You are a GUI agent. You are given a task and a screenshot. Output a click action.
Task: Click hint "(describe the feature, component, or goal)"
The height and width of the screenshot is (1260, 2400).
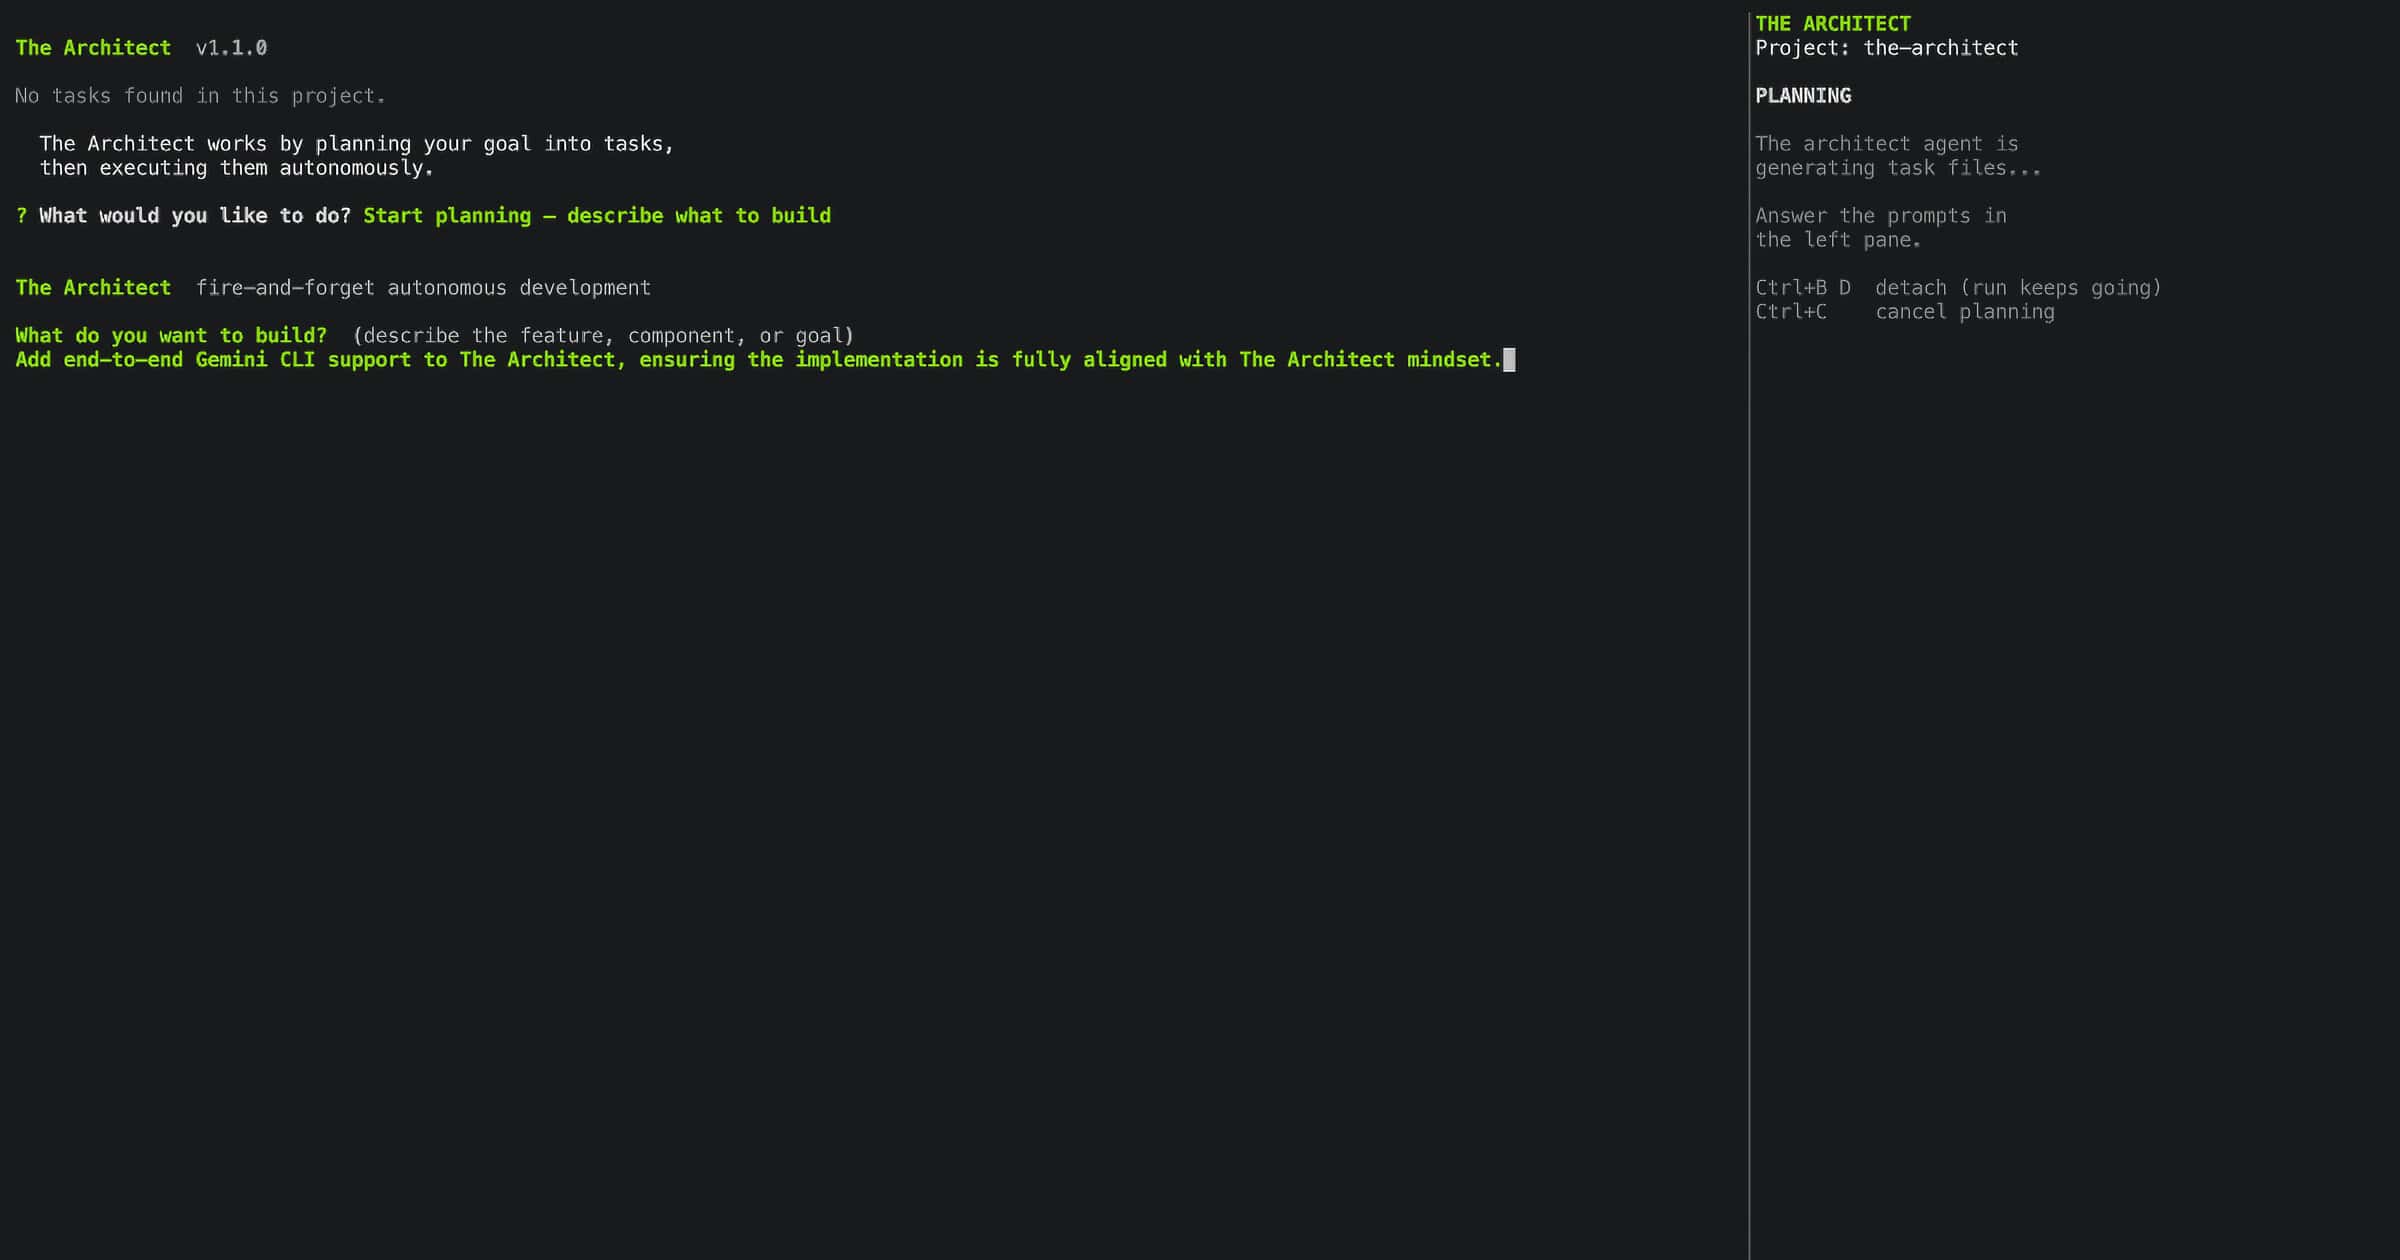(603, 336)
